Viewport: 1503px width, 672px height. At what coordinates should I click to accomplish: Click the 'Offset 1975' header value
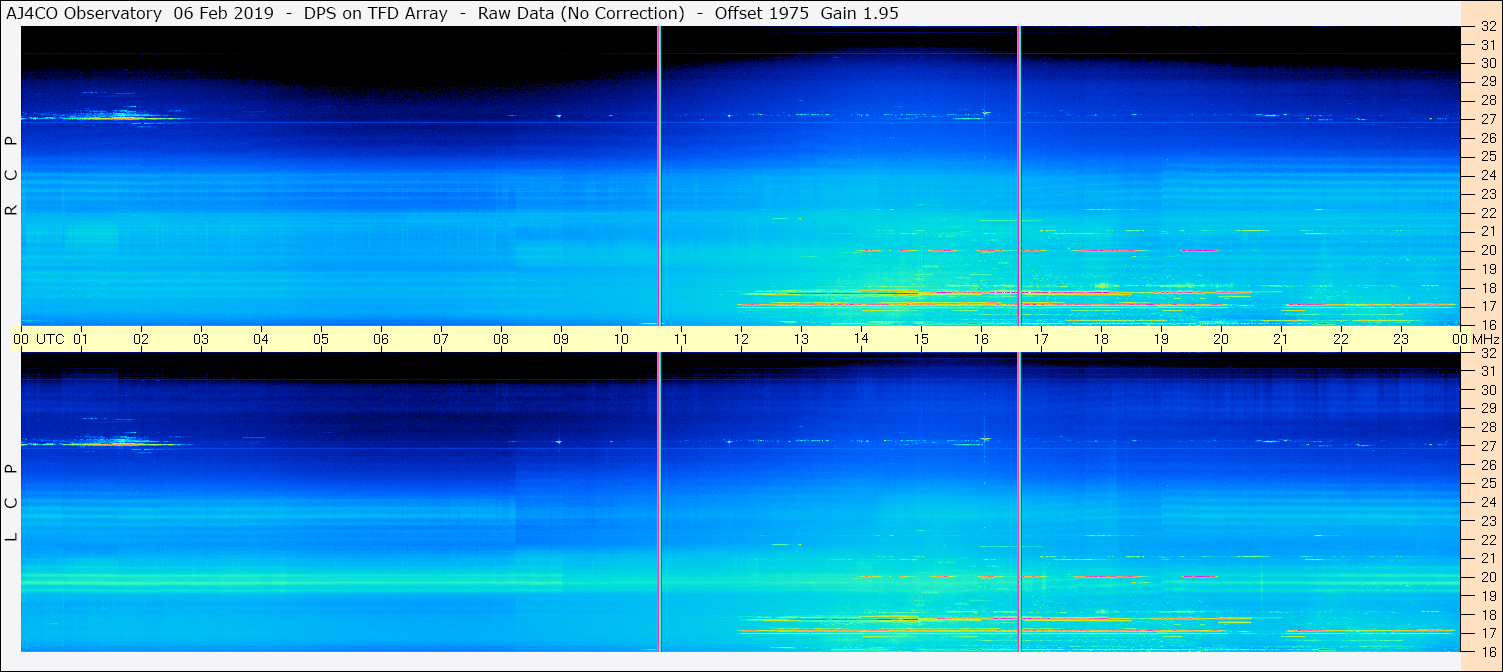pyautogui.click(x=761, y=13)
